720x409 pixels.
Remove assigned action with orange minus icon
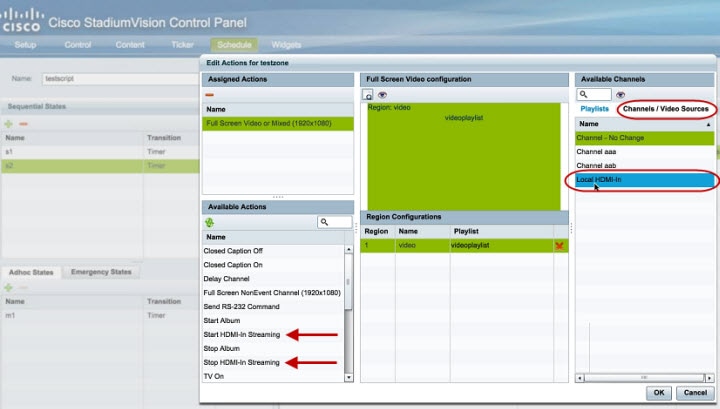click(209, 95)
